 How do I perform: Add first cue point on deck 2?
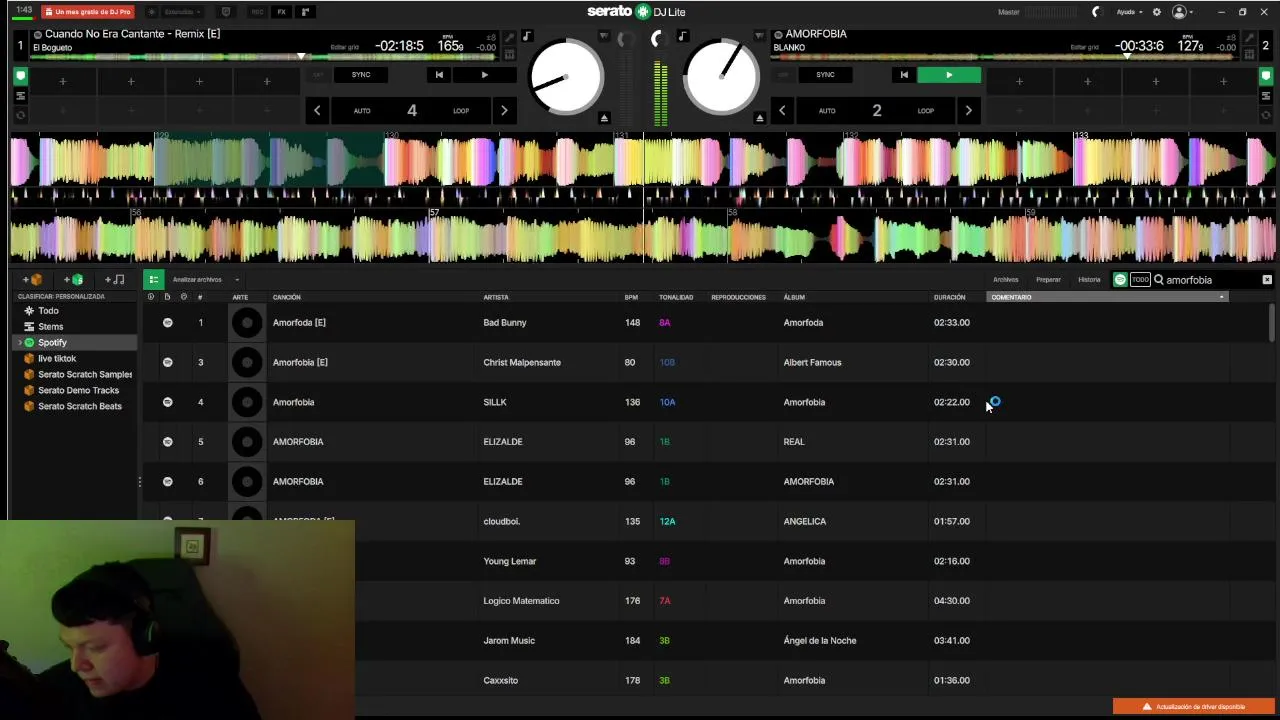[x=1019, y=82]
